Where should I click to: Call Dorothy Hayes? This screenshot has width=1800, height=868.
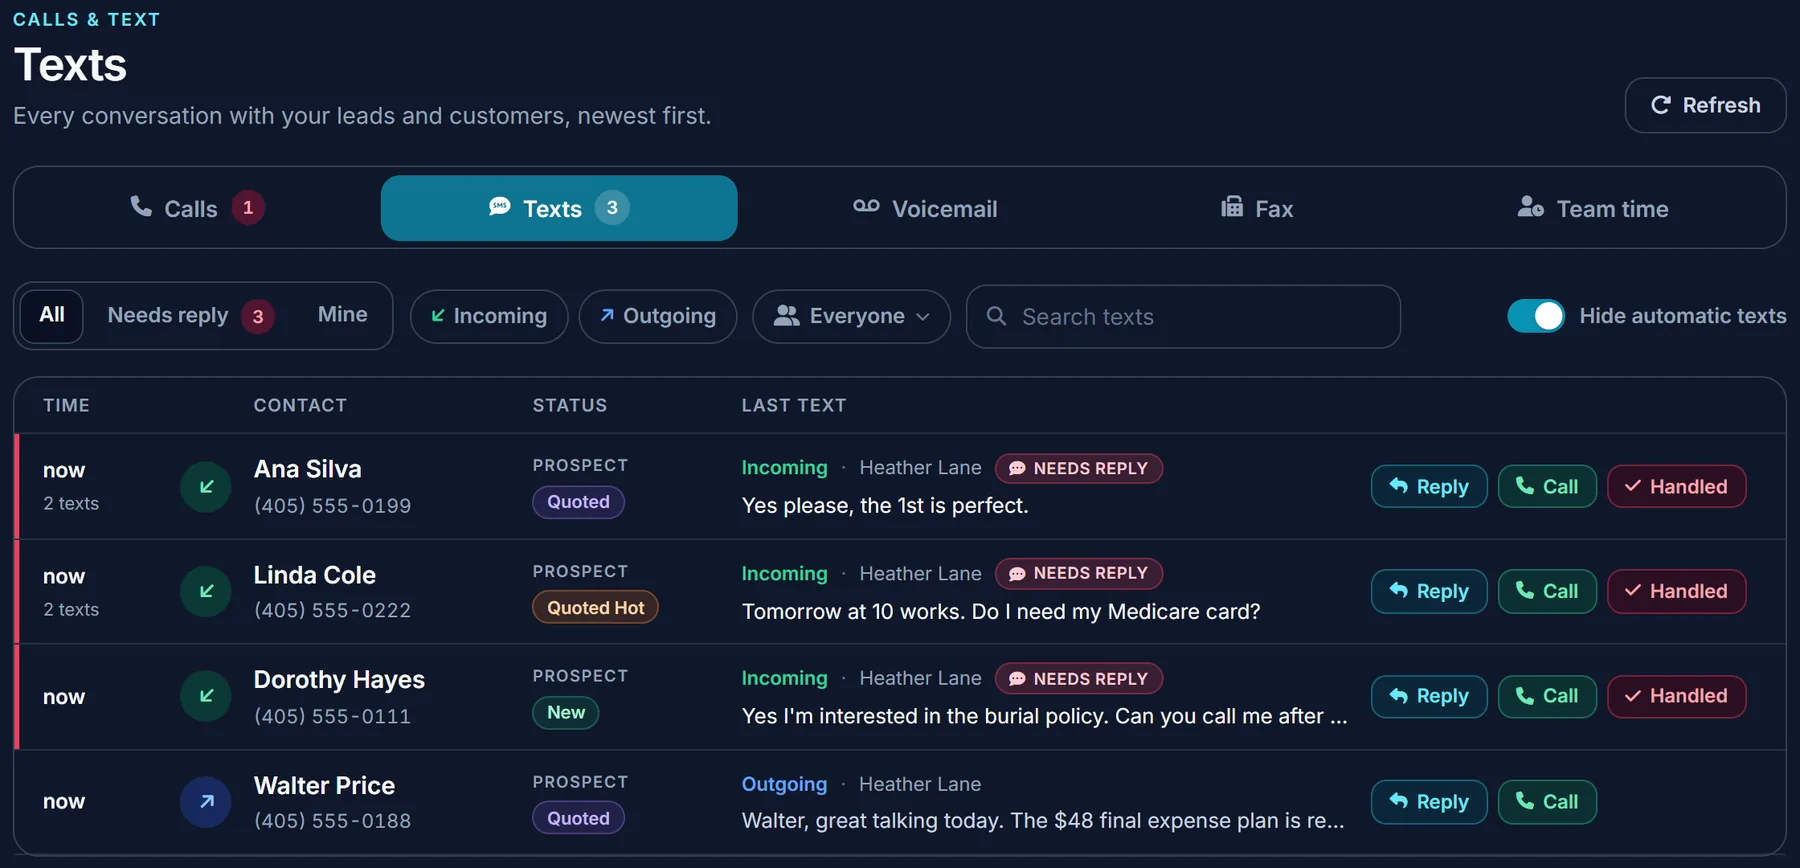tap(1547, 696)
